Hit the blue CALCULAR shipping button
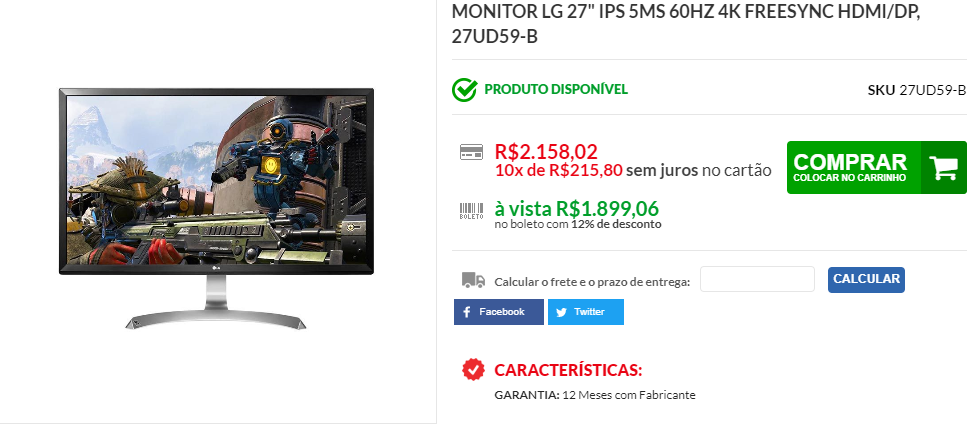The width and height of the screenshot is (969, 430). (866, 279)
